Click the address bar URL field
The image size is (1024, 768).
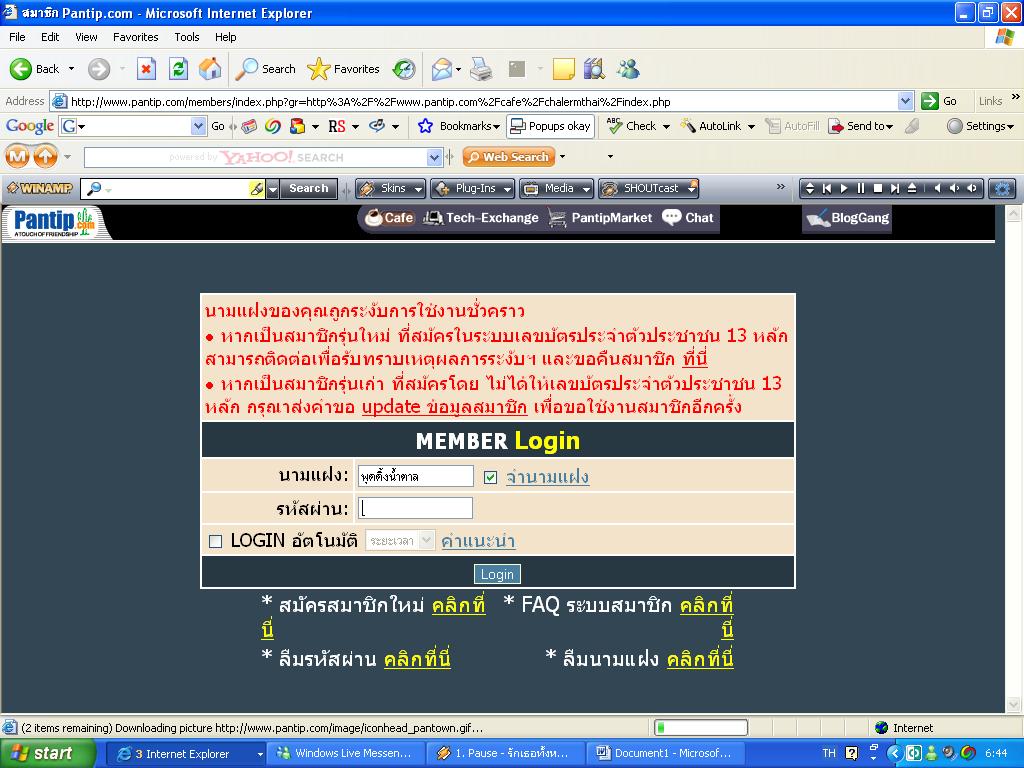(482, 101)
